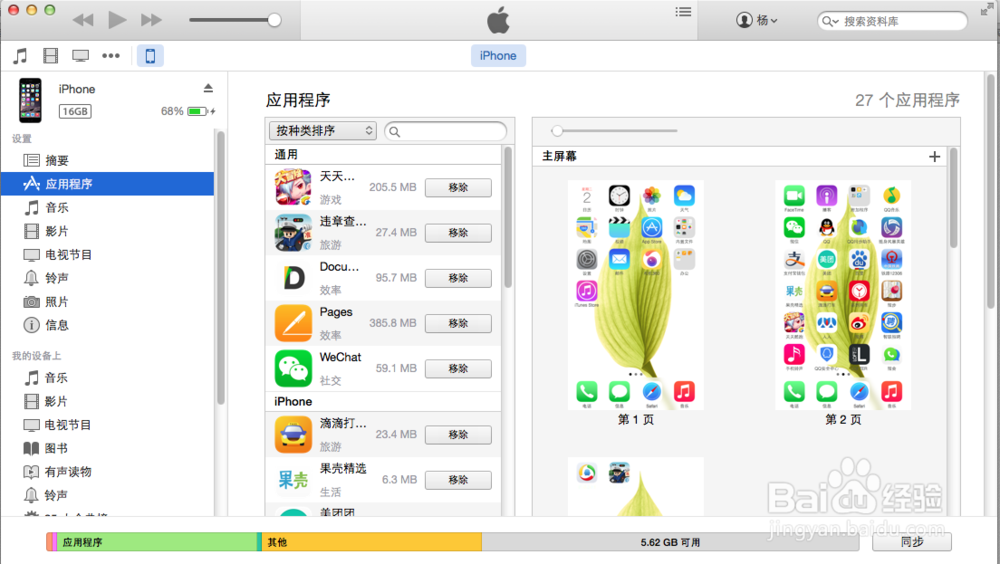Click the app list scrollbar
Screen dimensions: 1000x564
pos(508,217)
